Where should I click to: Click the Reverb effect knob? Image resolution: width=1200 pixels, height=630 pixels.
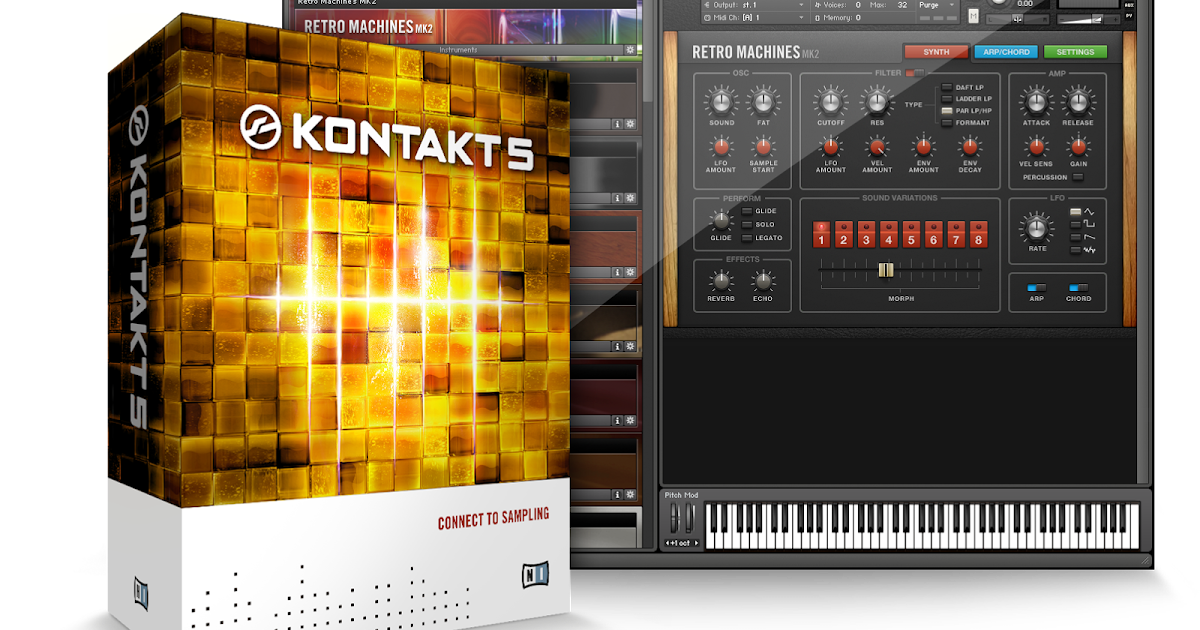721,280
